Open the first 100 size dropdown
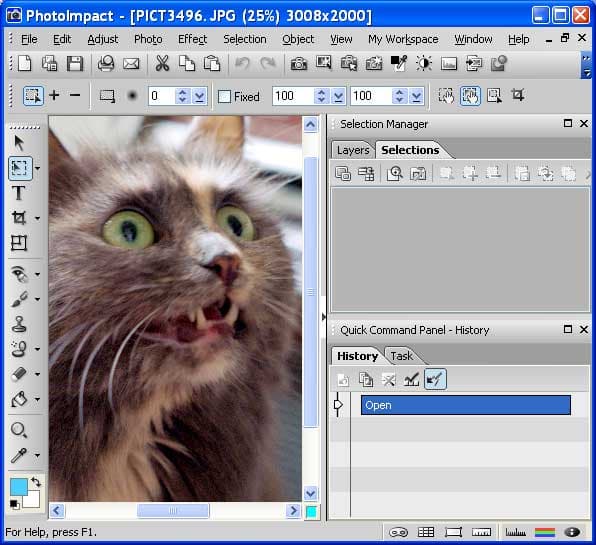This screenshot has height=545, width=596. pos(338,96)
